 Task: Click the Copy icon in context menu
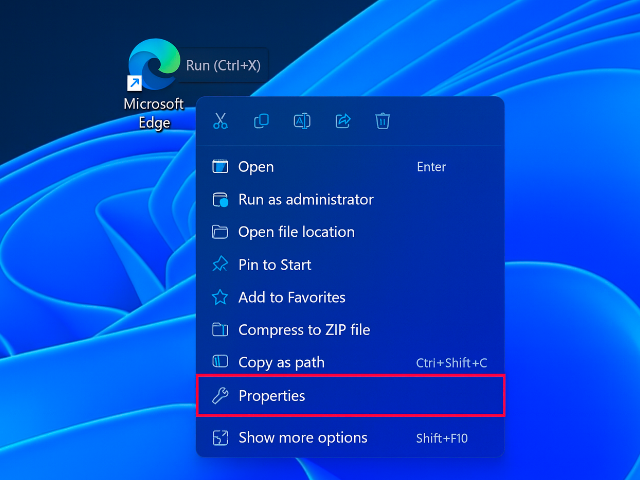point(261,121)
